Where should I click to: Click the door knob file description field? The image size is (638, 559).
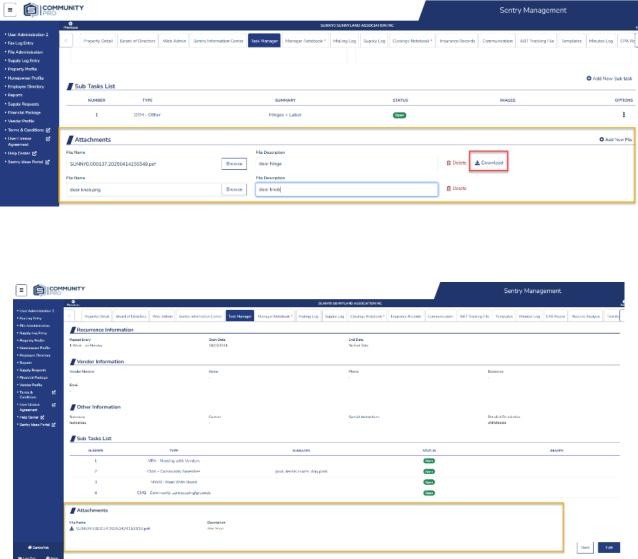click(x=346, y=188)
